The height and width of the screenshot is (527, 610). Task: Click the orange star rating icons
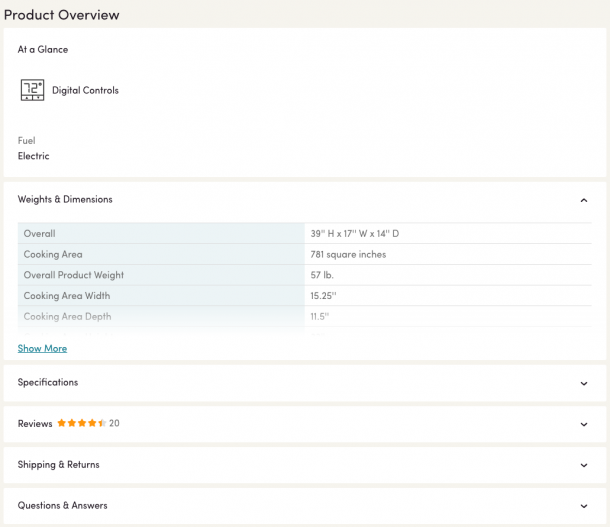(x=82, y=423)
